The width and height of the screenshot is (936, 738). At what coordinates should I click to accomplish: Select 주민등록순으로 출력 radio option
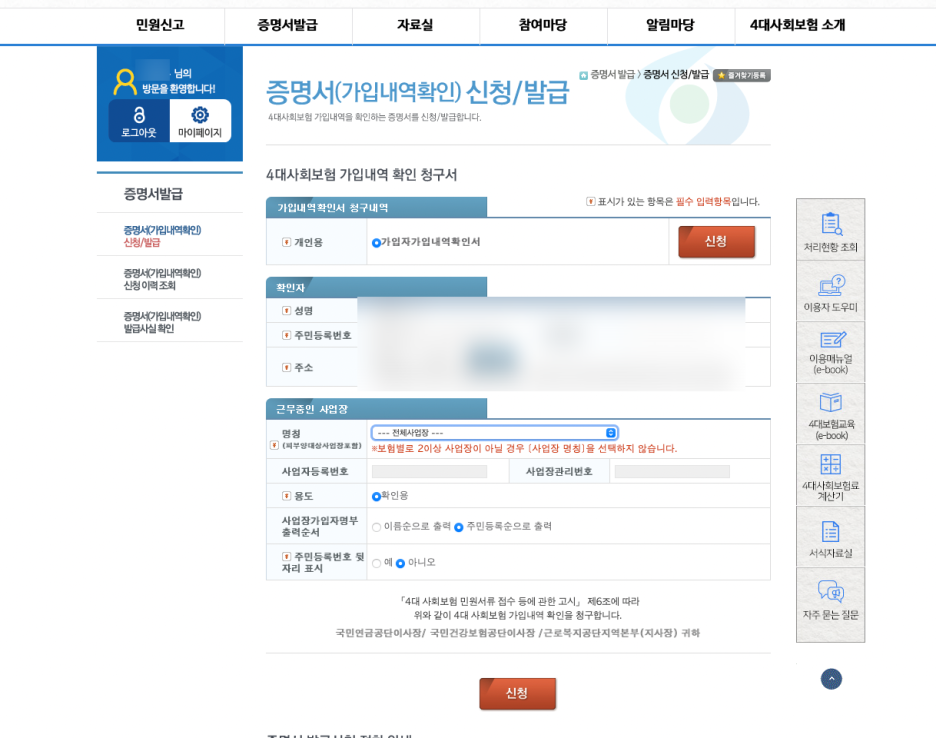pos(458,527)
